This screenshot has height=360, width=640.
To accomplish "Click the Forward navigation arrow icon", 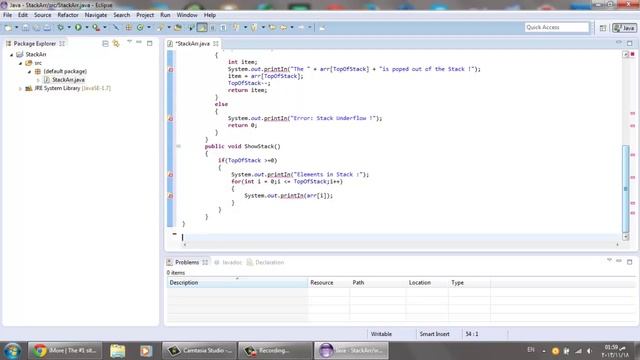I will [x=301, y=27].
